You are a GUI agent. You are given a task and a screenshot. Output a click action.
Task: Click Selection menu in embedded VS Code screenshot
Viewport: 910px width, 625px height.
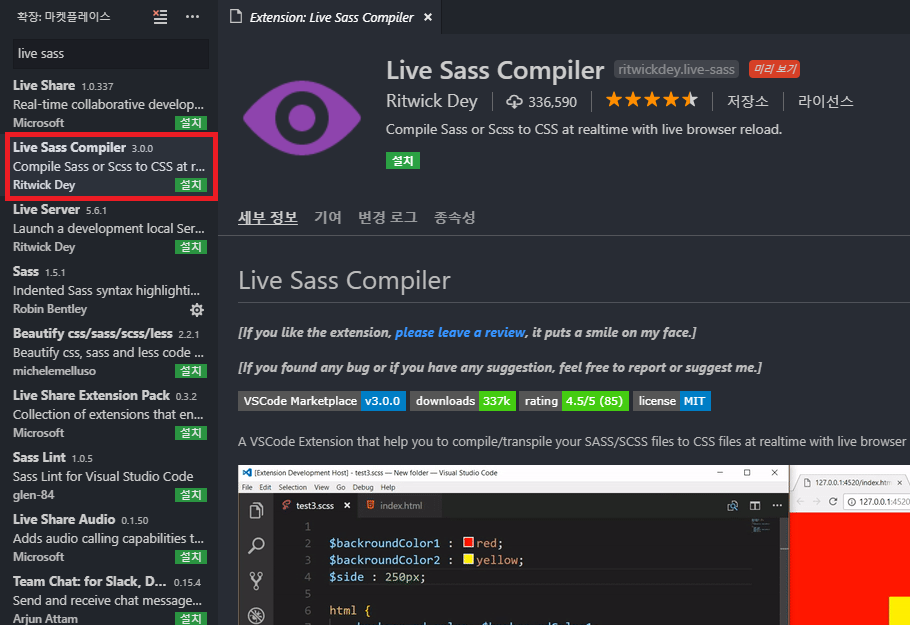pos(292,487)
